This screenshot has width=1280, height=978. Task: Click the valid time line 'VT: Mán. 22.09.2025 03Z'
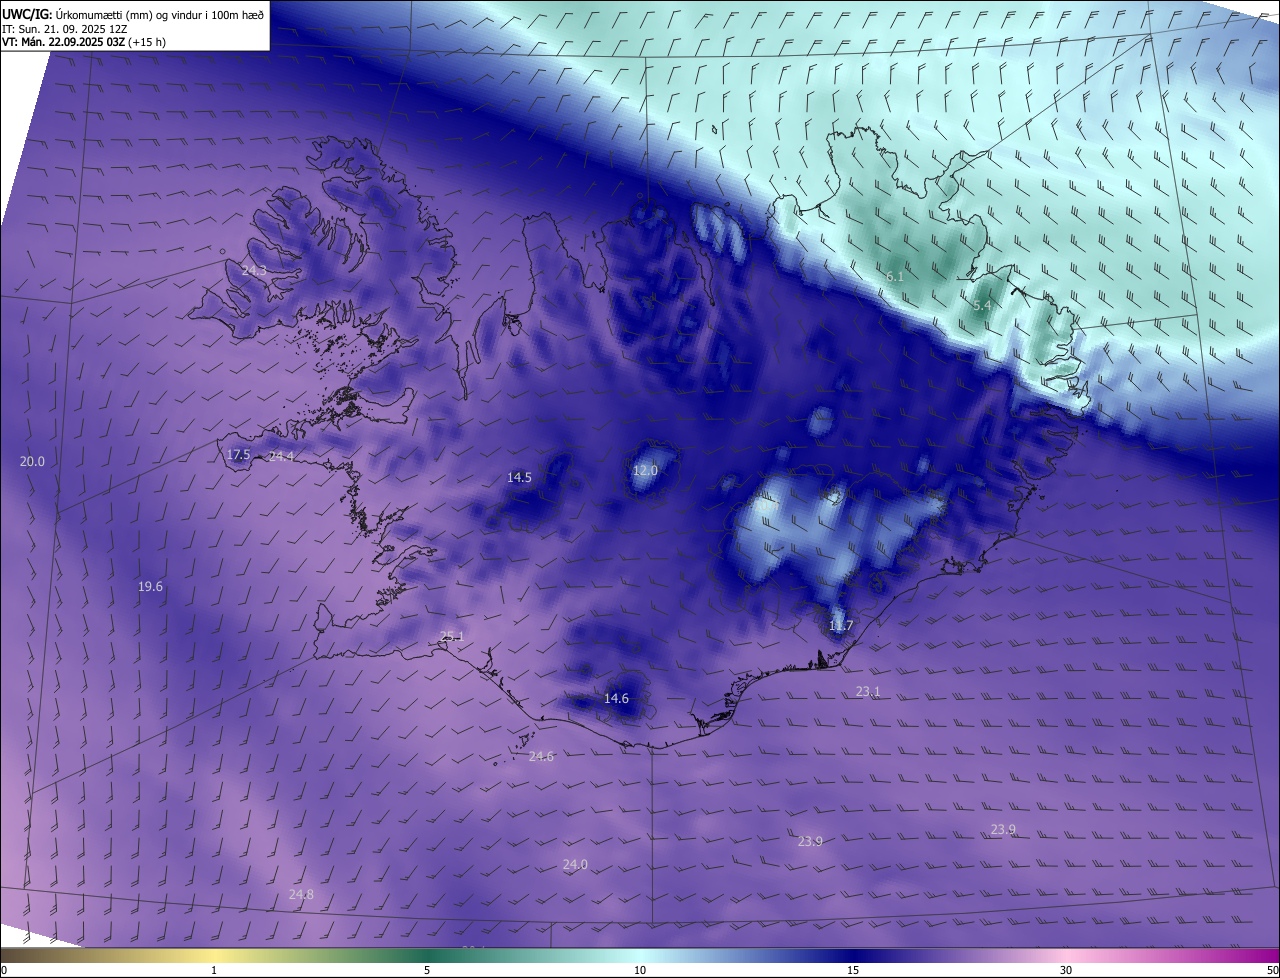[64, 42]
